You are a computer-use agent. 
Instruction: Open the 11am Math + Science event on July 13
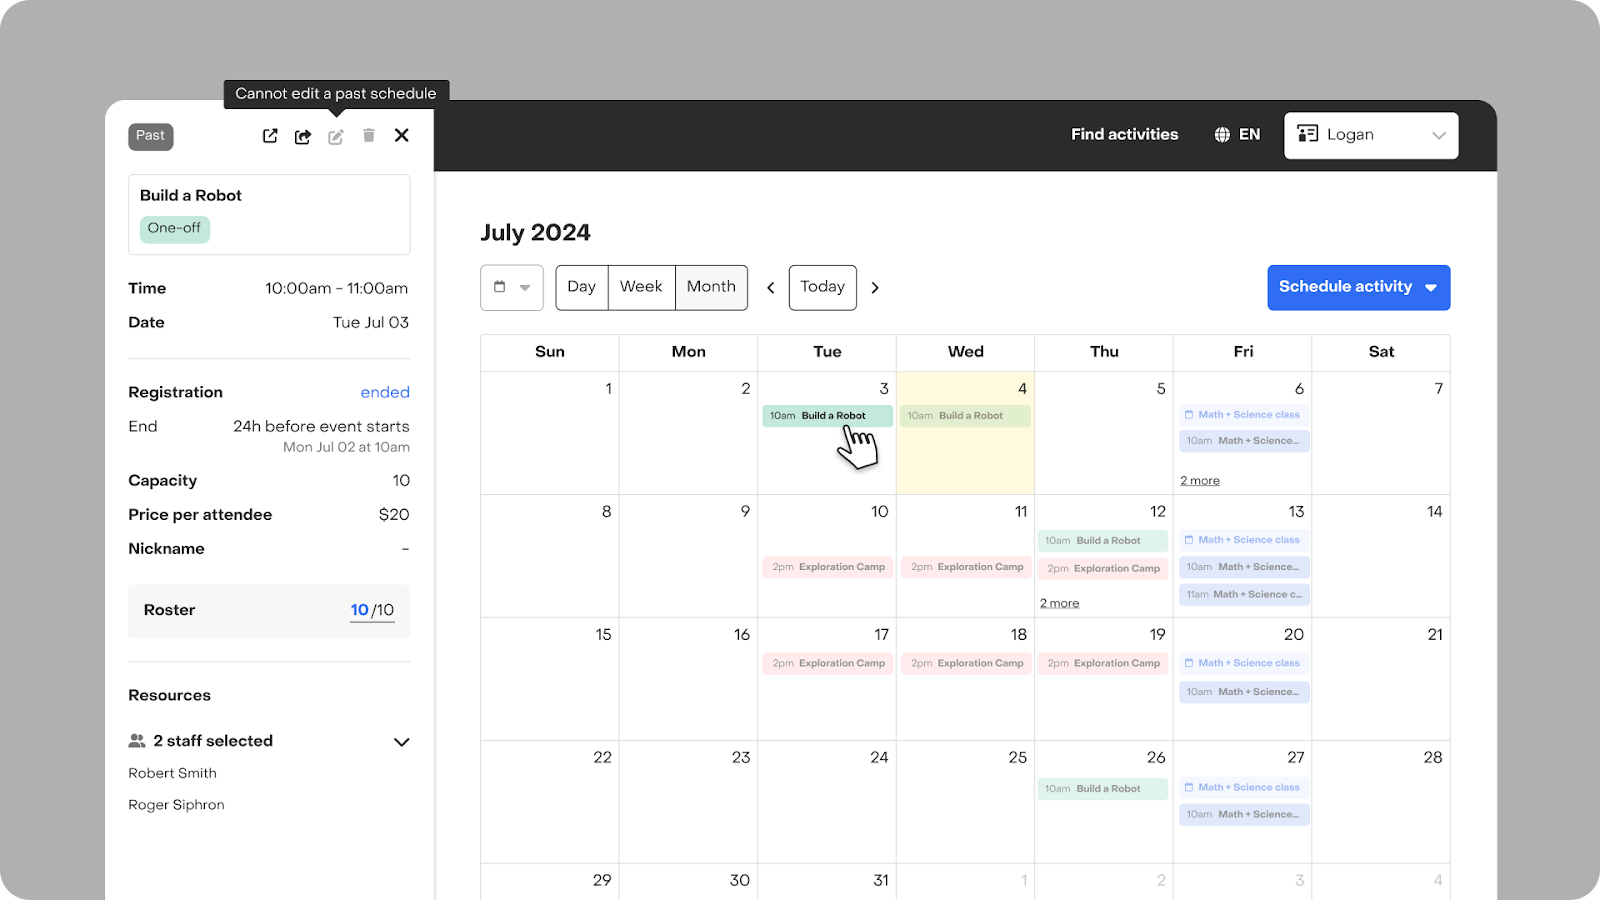coord(1244,595)
